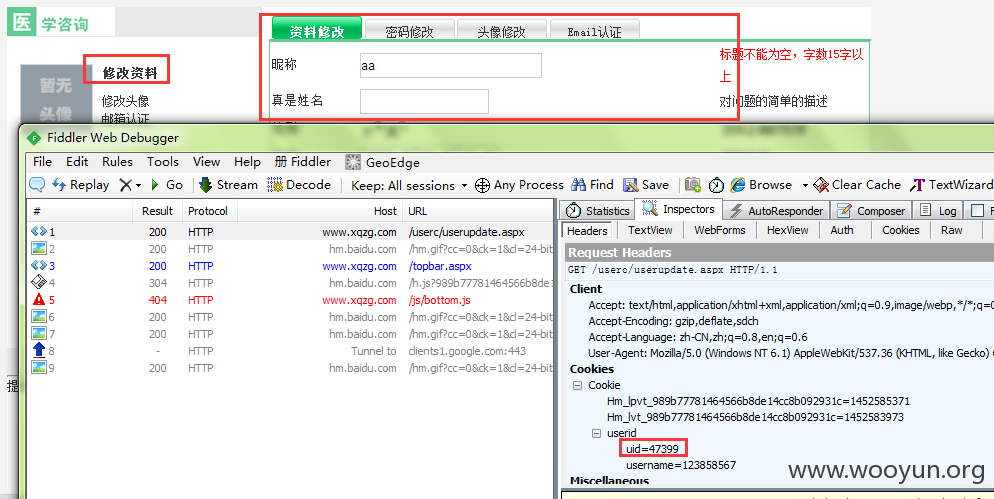Viewport: 994px width, 499px height.
Task: Open the Keep: All sessions dropdown
Action: [409, 185]
